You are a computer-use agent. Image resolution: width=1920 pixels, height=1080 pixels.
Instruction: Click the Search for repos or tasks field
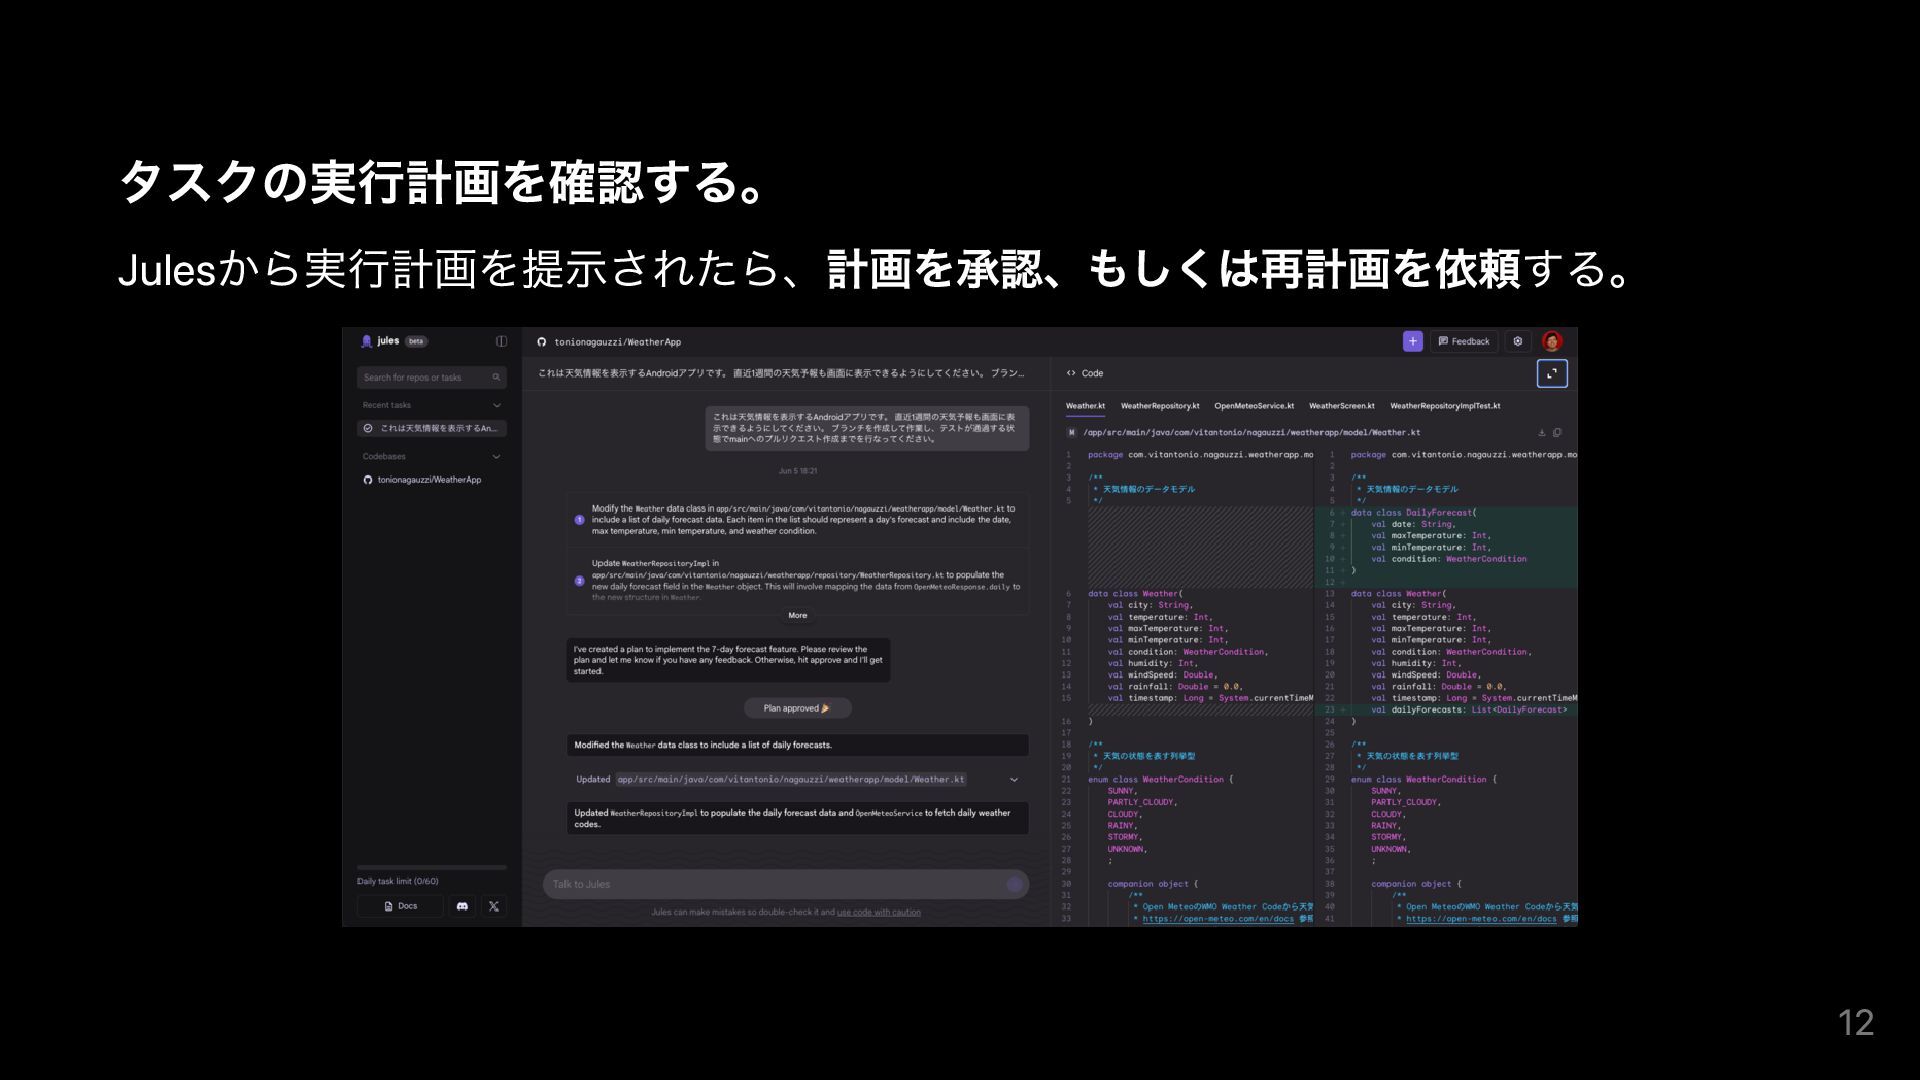(x=432, y=377)
